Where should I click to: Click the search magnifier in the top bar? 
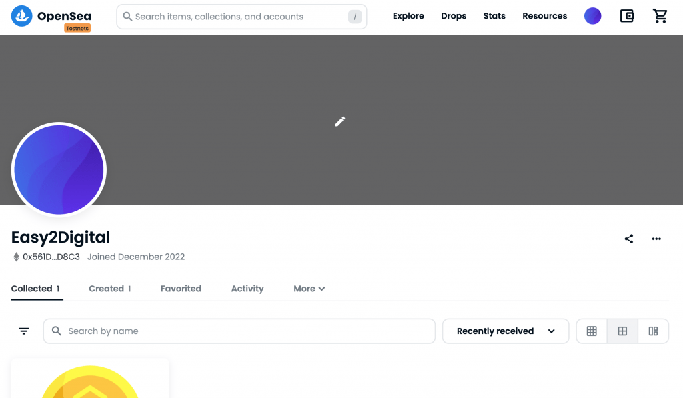pyautogui.click(x=127, y=17)
